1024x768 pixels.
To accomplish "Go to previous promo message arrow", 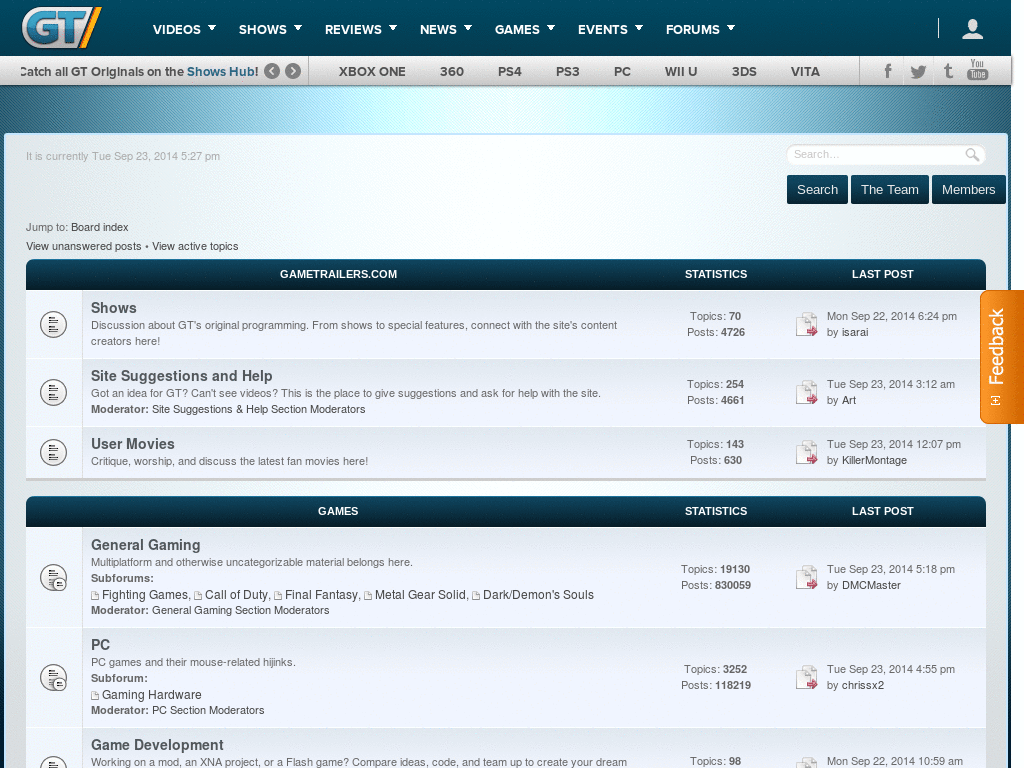I will pyautogui.click(x=272, y=71).
